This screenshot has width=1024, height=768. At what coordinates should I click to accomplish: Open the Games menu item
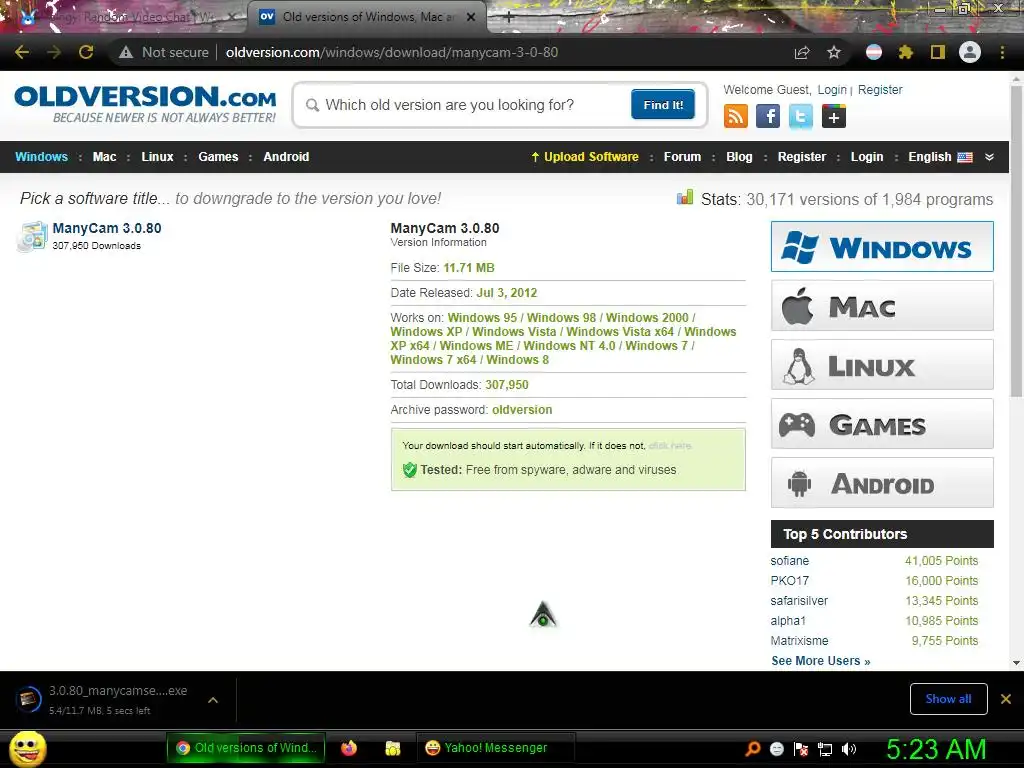(x=218, y=157)
